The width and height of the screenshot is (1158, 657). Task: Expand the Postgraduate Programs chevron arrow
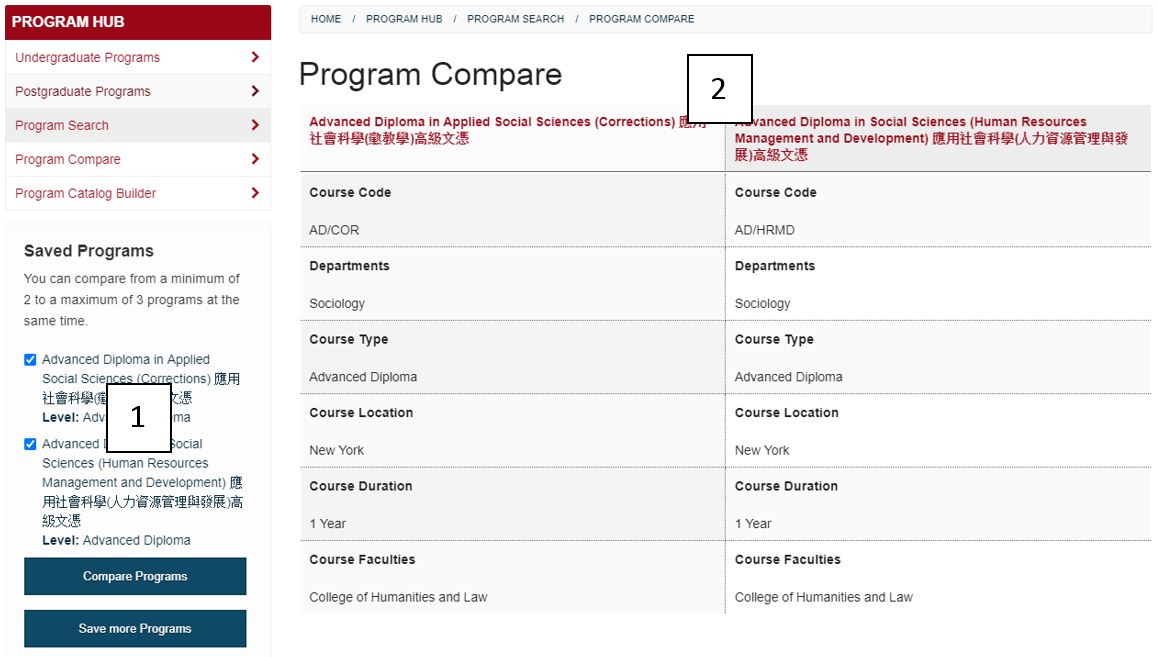(x=258, y=91)
